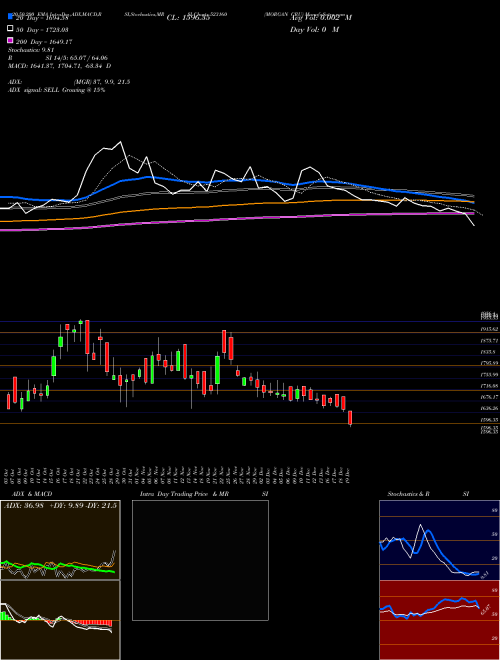Click the 1636.26 price axis label
Screen dimensions: 500x660
click(x=489, y=408)
